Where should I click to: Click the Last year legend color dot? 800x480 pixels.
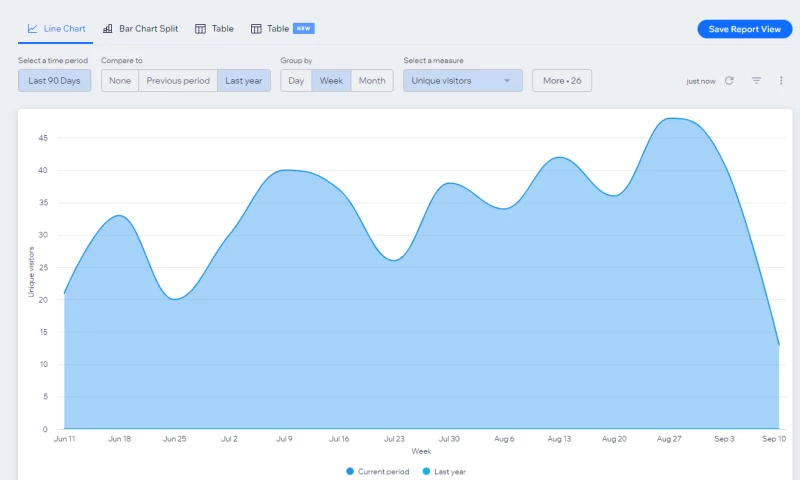click(427, 471)
